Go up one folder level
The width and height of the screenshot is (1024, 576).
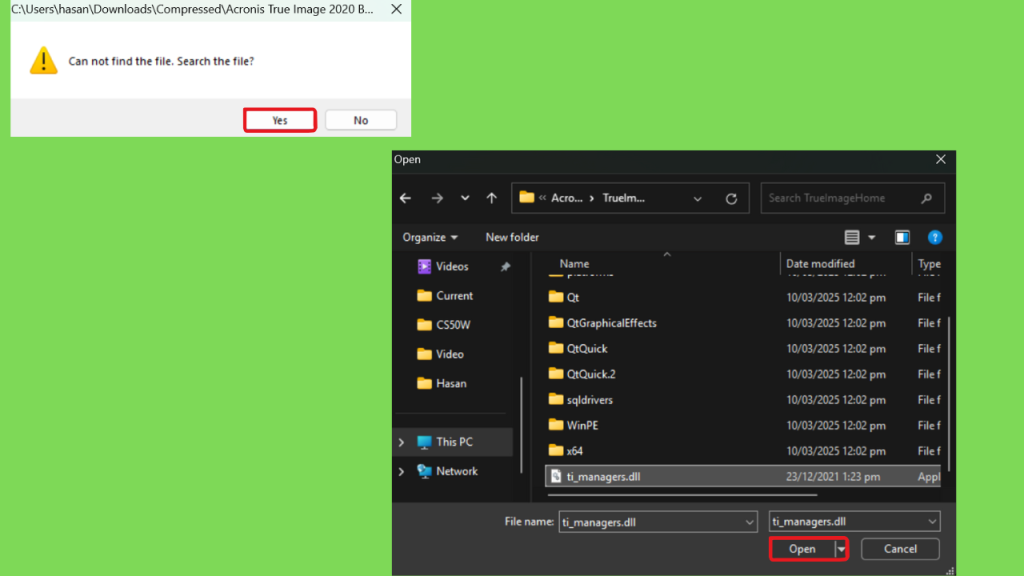click(x=492, y=198)
